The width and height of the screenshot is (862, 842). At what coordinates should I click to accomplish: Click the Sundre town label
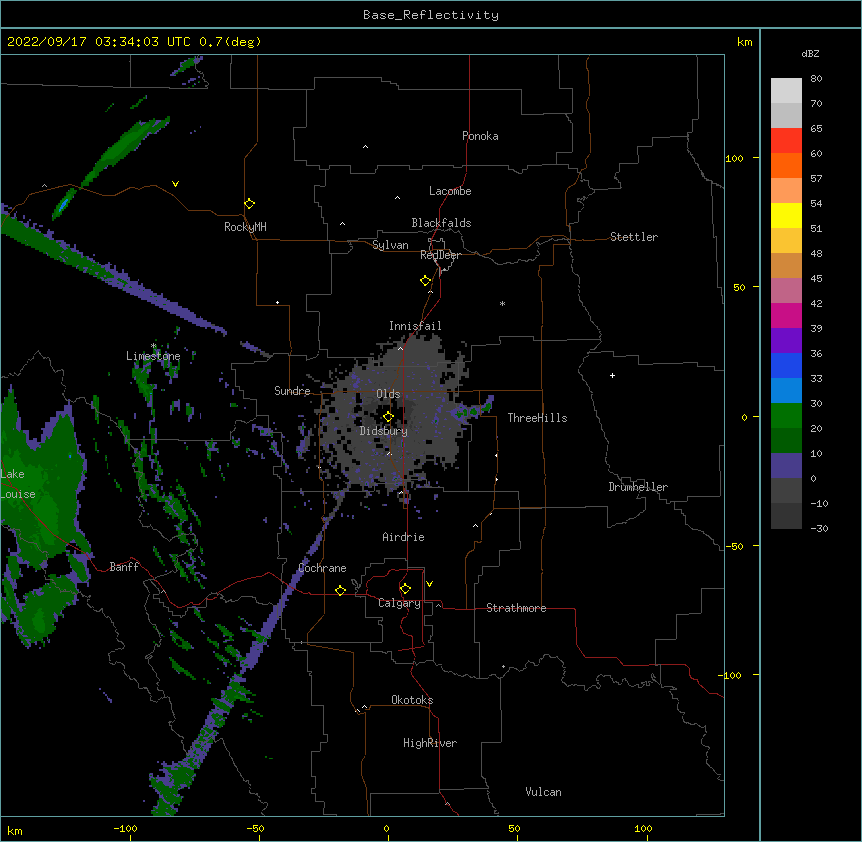(292, 391)
